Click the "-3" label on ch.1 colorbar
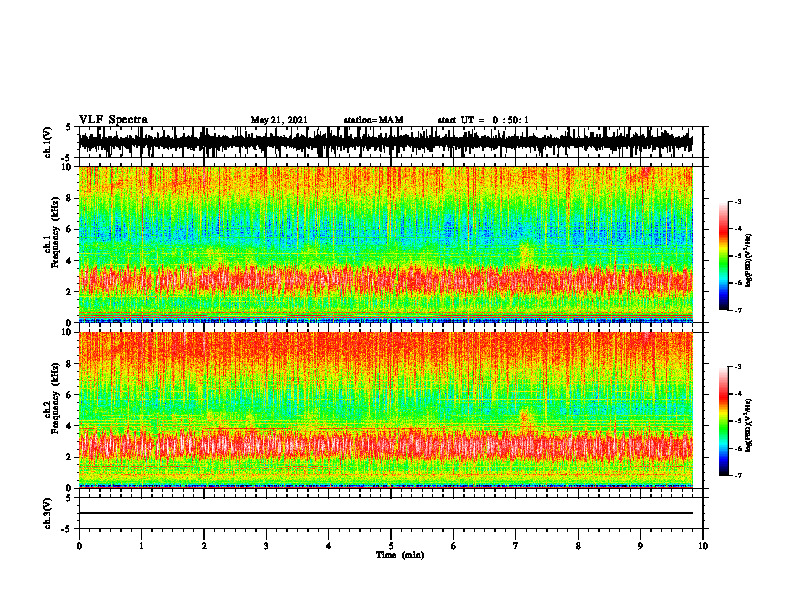The height and width of the screenshot is (612, 792). coord(738,201)
